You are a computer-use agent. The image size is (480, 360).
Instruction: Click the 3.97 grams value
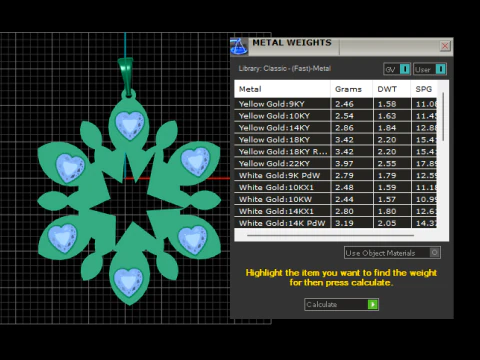(344, 164)
